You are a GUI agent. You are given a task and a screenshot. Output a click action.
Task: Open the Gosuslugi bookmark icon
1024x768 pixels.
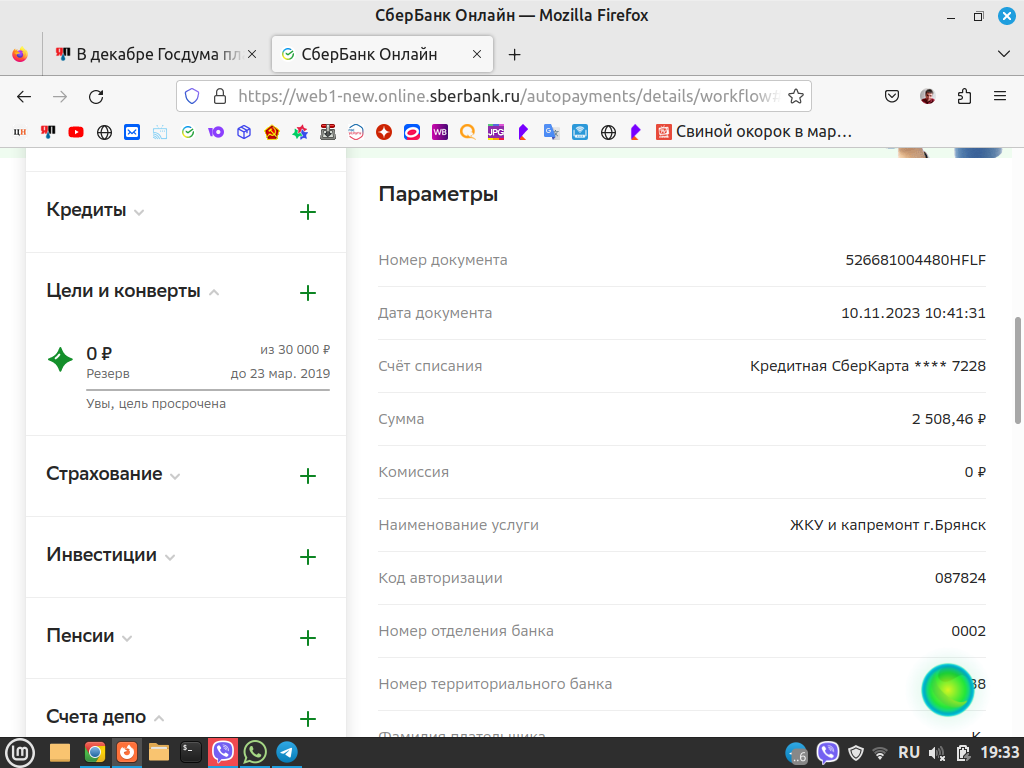tap(355, 132)
